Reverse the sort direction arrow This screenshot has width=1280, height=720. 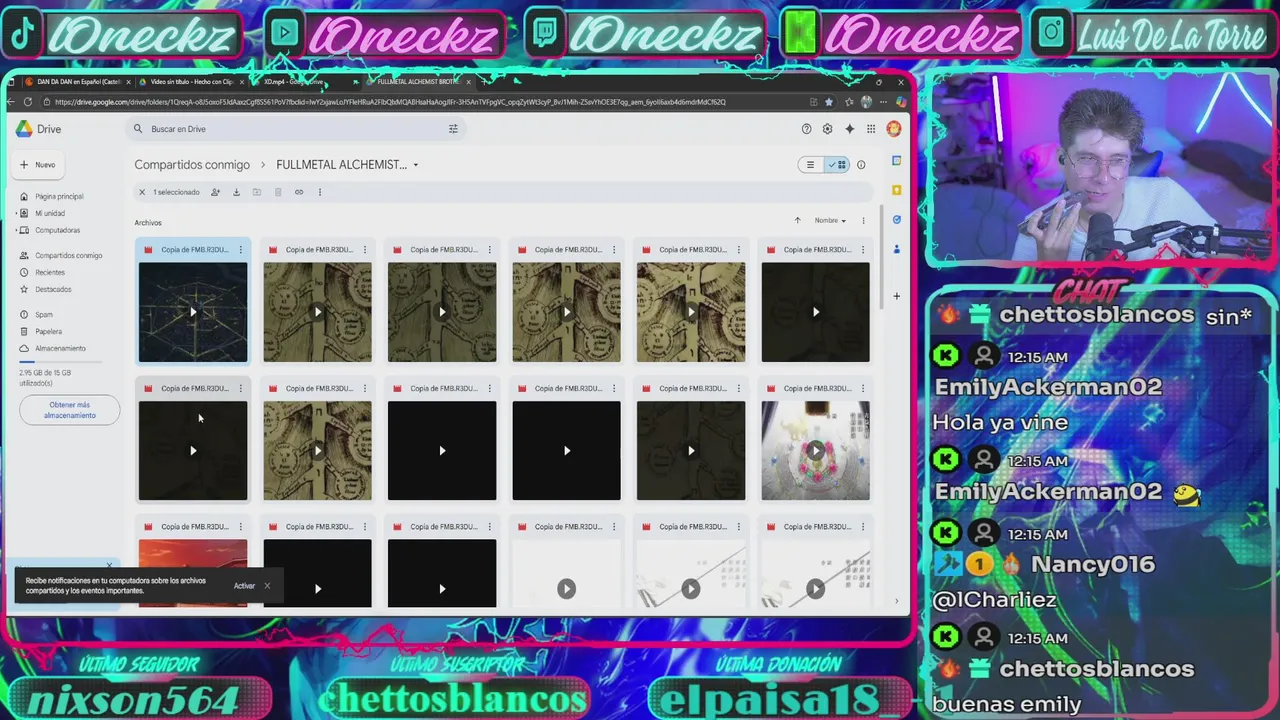pyautogui.click(x=797, y=221)
